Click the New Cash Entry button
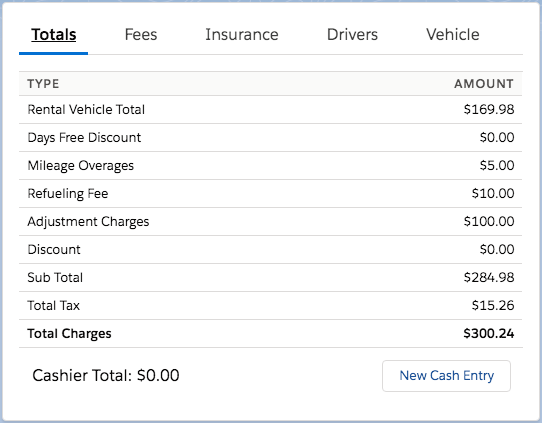 [446, 376]
